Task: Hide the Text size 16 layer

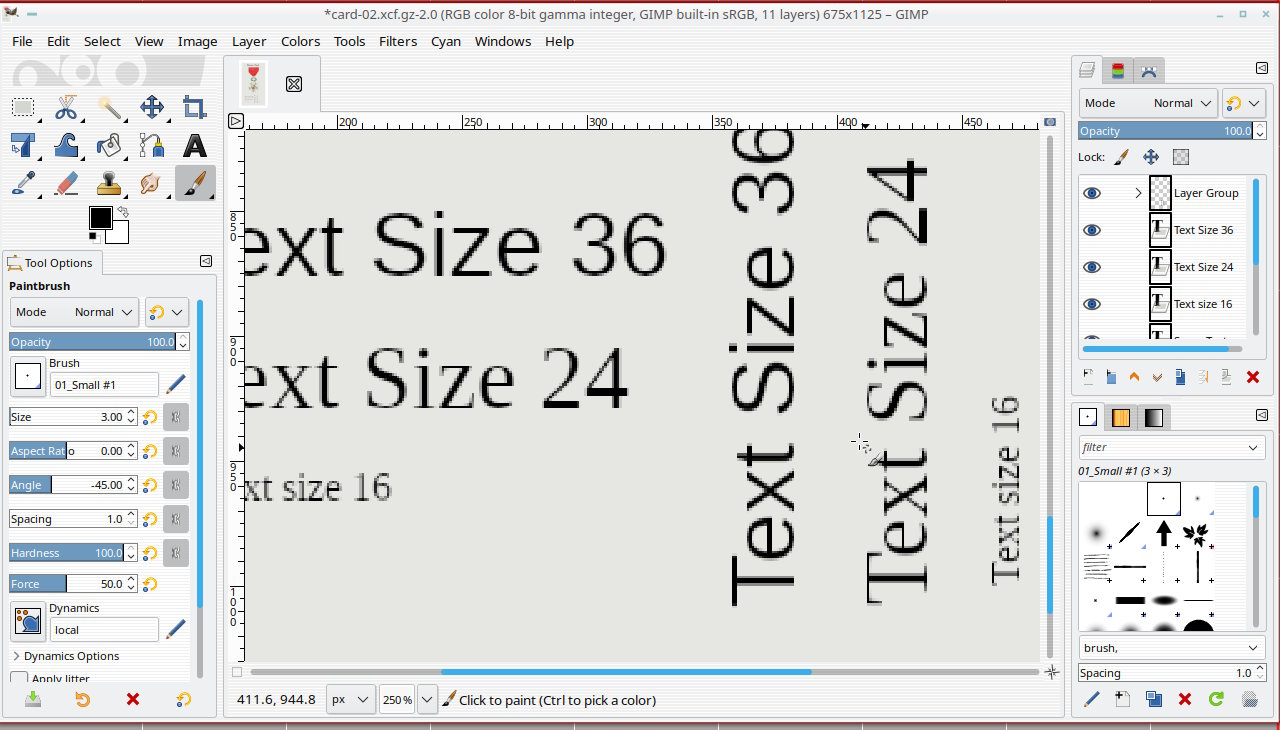Action: 1092,304
